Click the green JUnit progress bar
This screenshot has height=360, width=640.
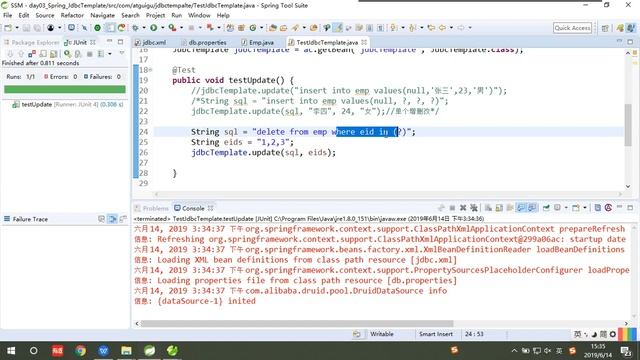(x=64, y=89)
